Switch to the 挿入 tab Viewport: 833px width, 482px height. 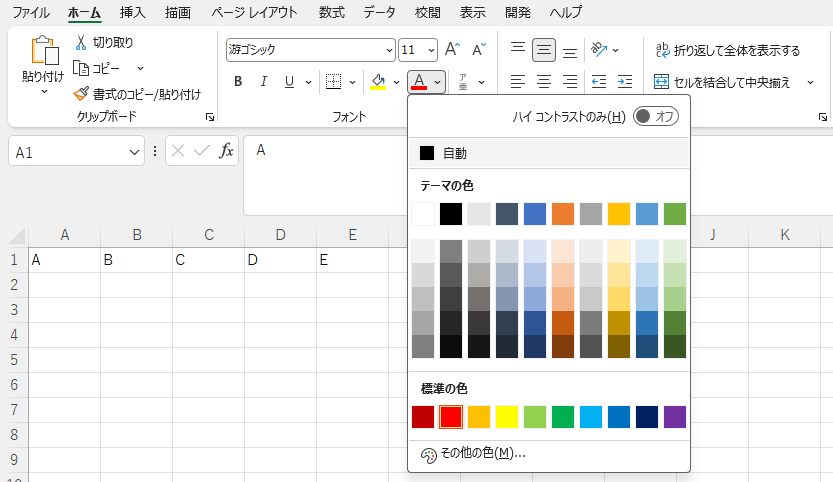pyautogui.click(x=132, y=12)
